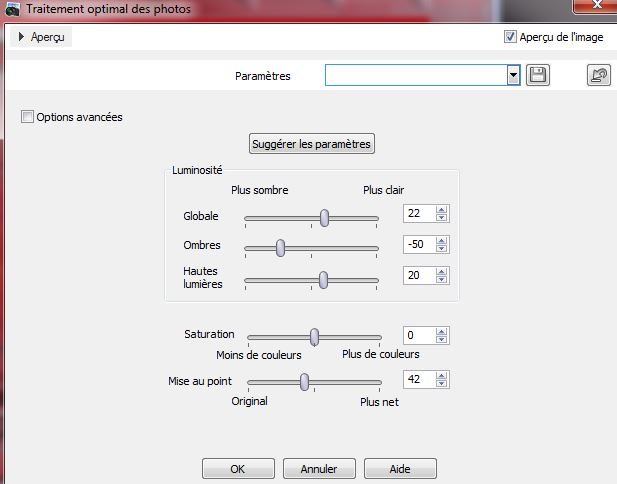Click the Saturation slider handle
Image resolution: width=617 pixels, height=484 pixels.
click(314, 337)
